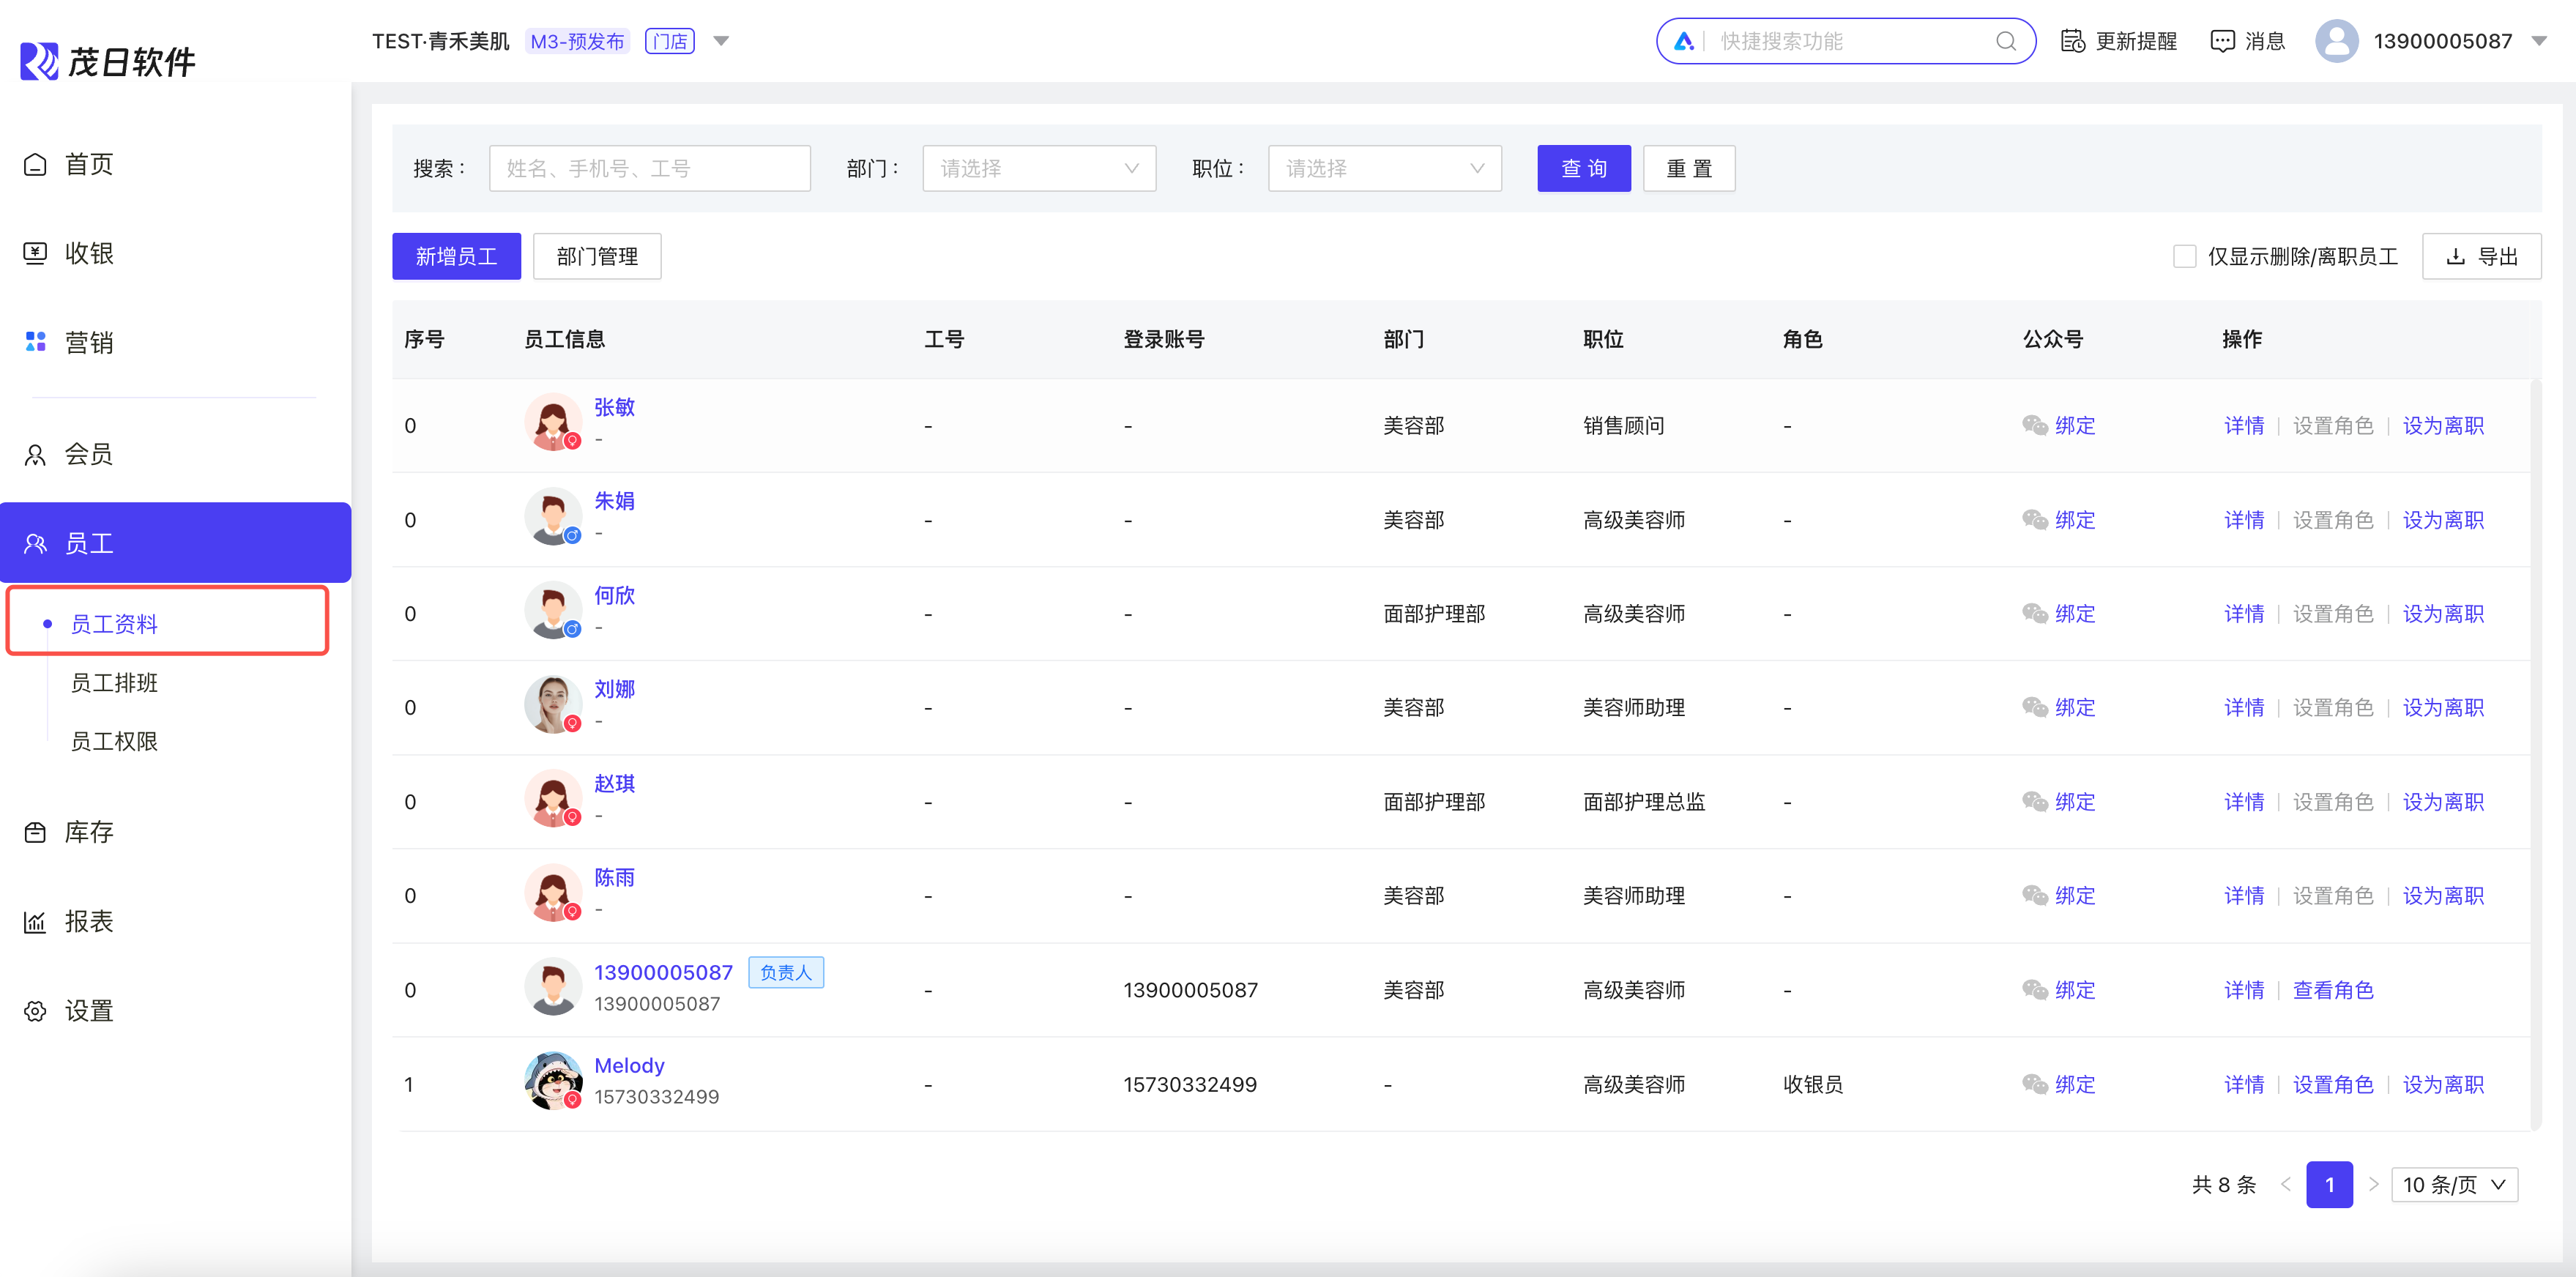The height and width of the screenshot is (1277, 2576).
Task: Click the WeChat bind icon for 张敏
Action: [2034, 425]
